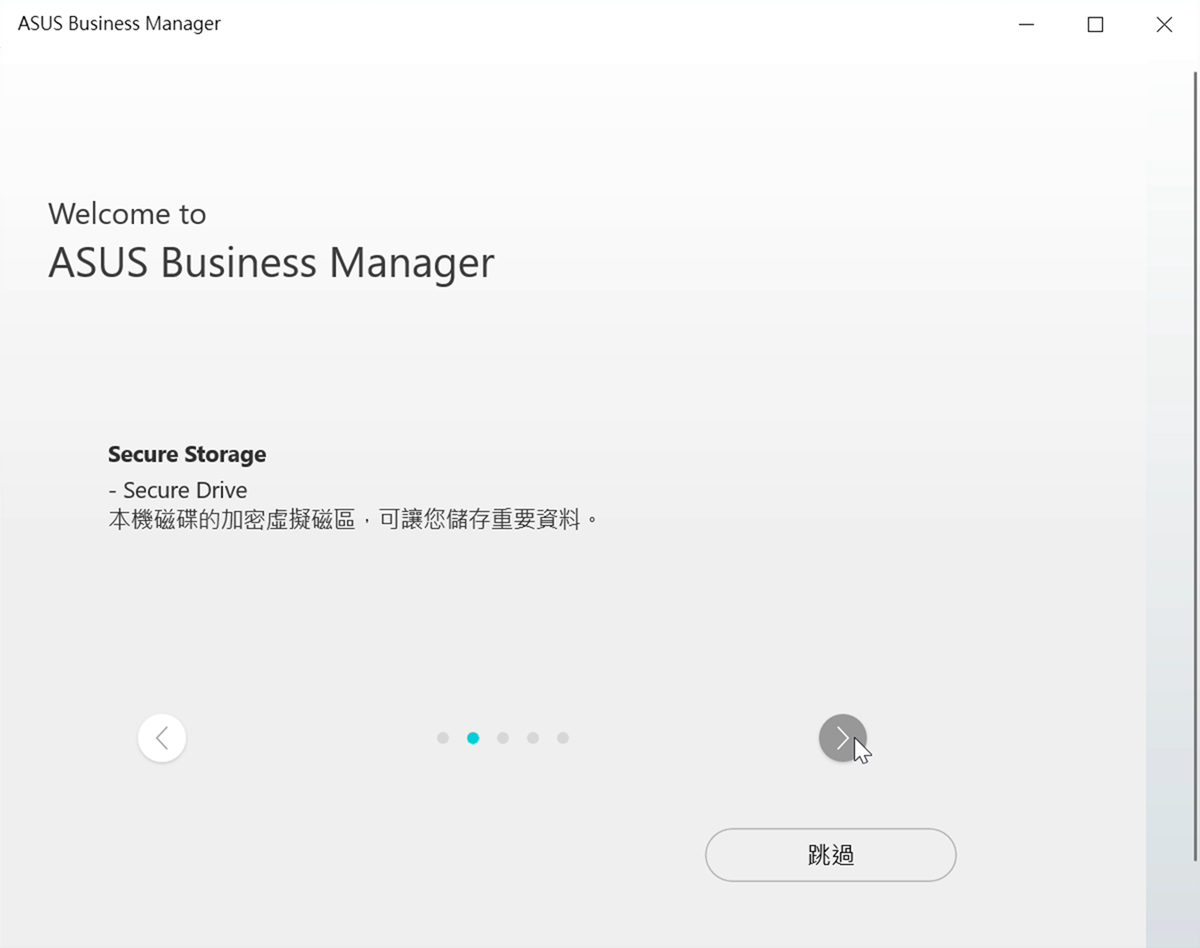This screenshot has height=948, width=1200.
Task: Click the window title in title bar
Action: tap(119, 24)
